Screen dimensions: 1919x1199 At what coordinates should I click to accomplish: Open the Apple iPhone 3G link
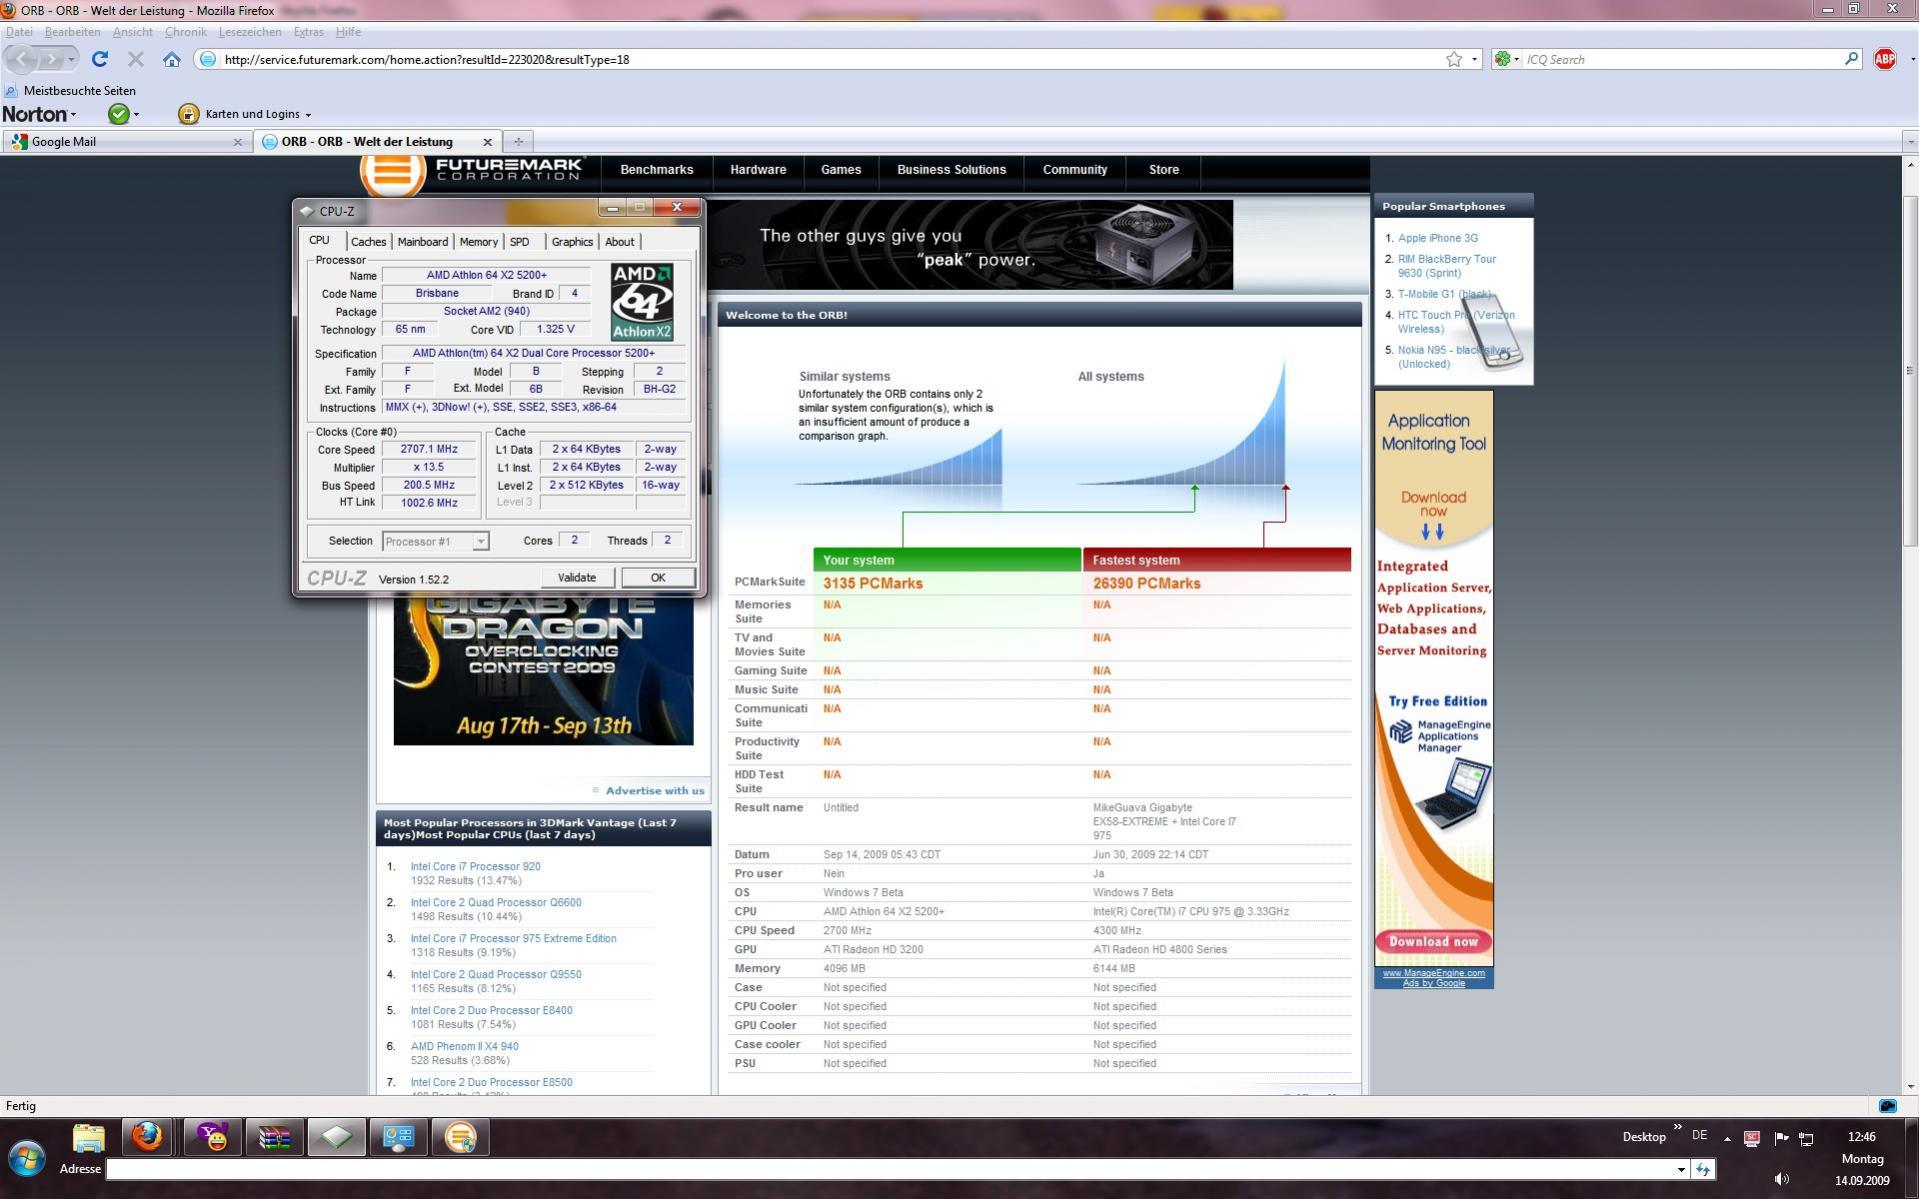(x=1437, y=238)
